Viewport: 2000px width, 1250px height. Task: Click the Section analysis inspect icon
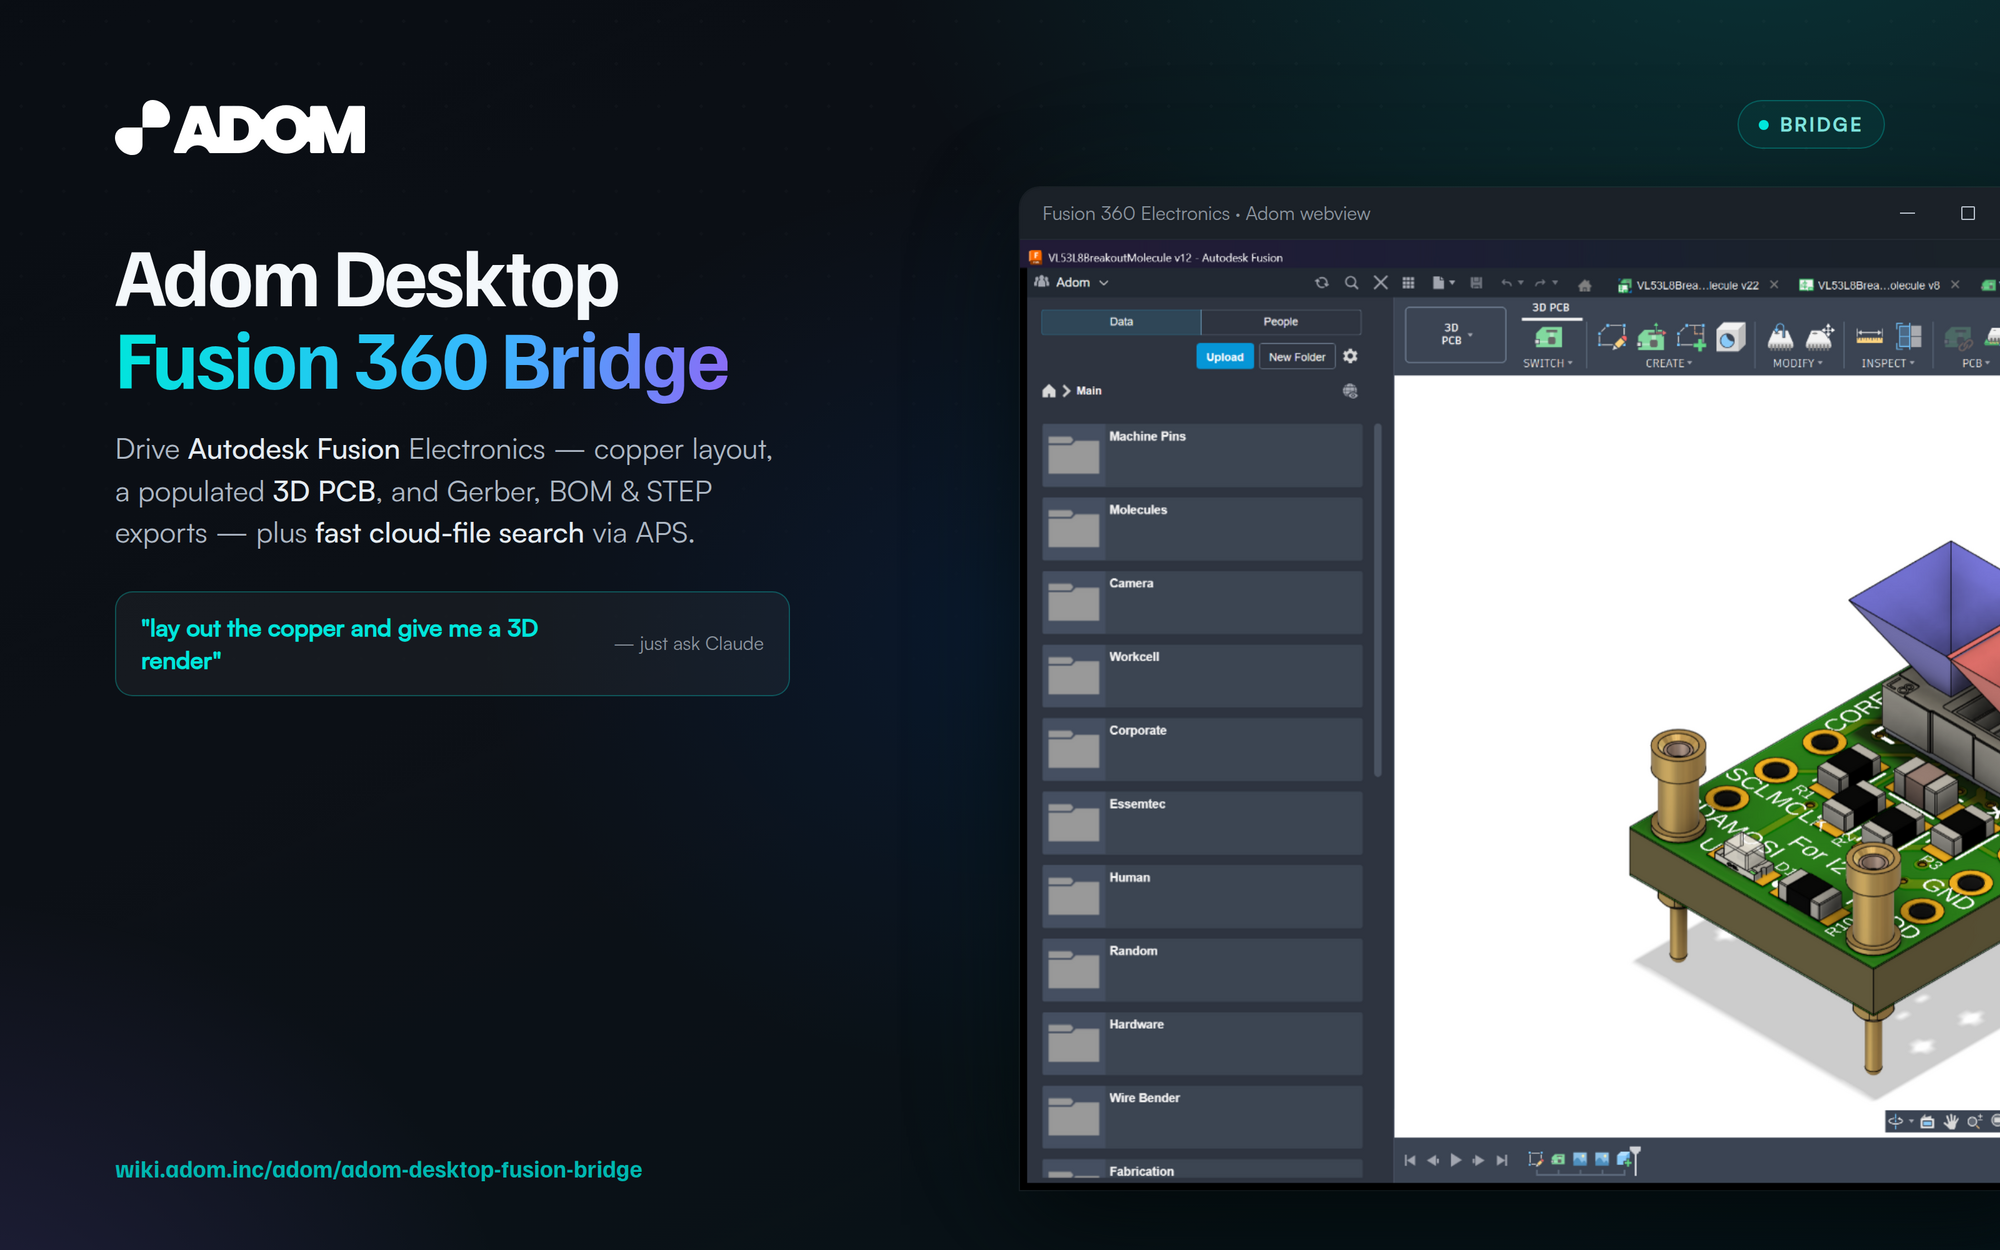pos(1909,337)
